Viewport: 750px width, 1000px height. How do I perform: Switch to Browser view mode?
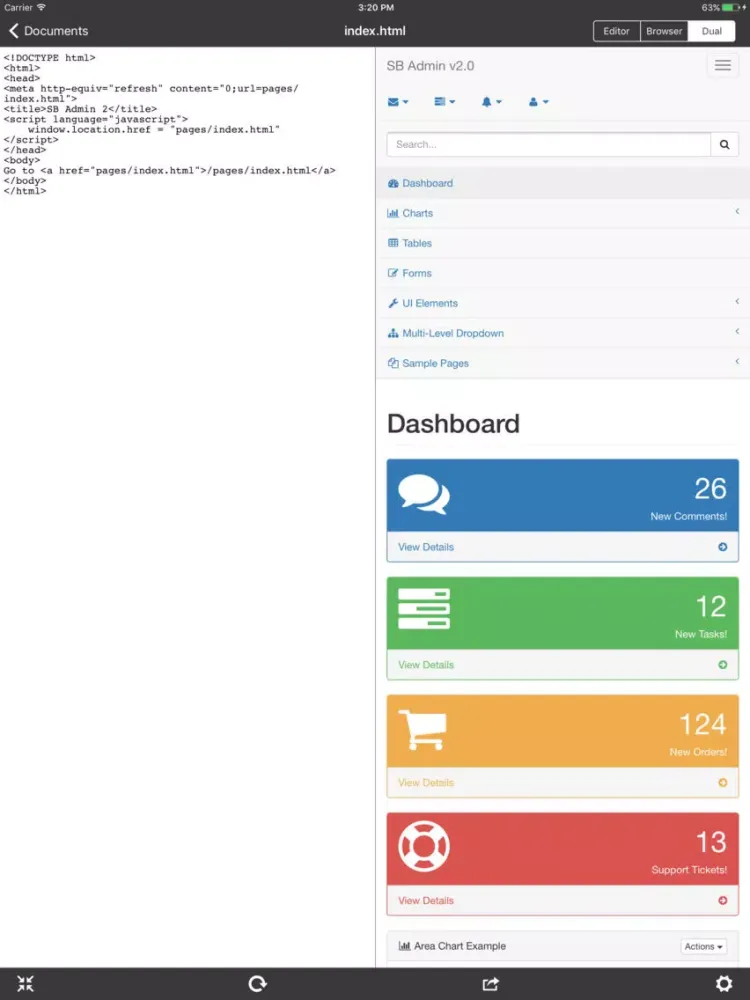[664, 31]
